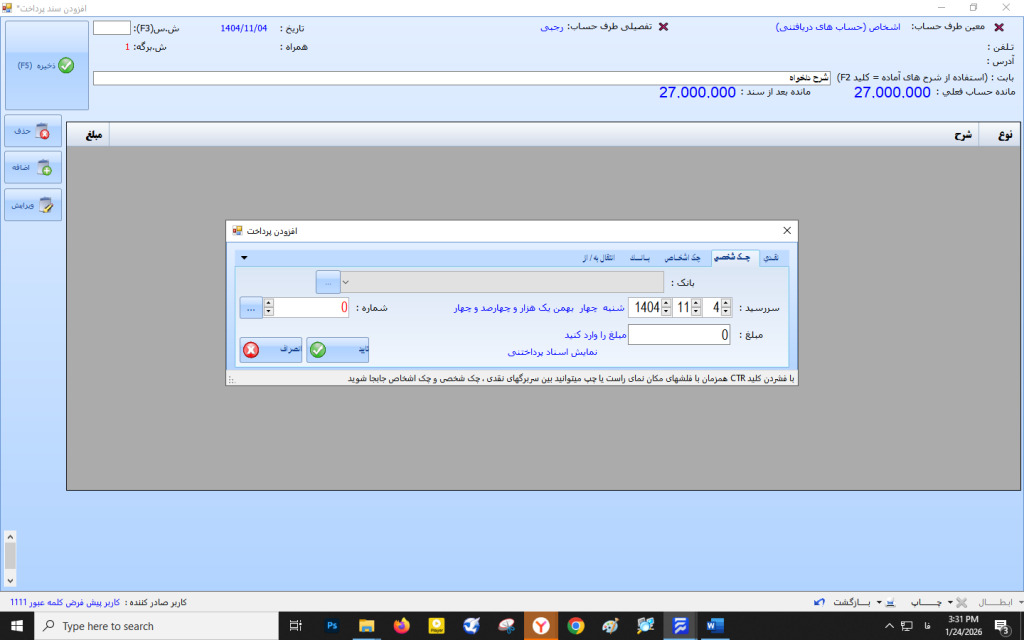Click the مبلغ amount input field
1024x640 pixels.
[x=679, y=335]
